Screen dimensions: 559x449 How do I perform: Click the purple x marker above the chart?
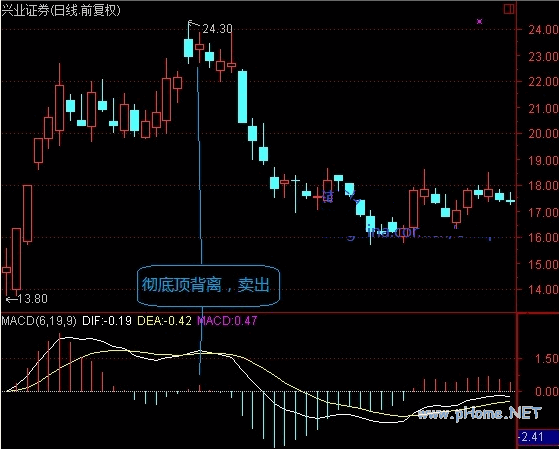tap(479, 21)
